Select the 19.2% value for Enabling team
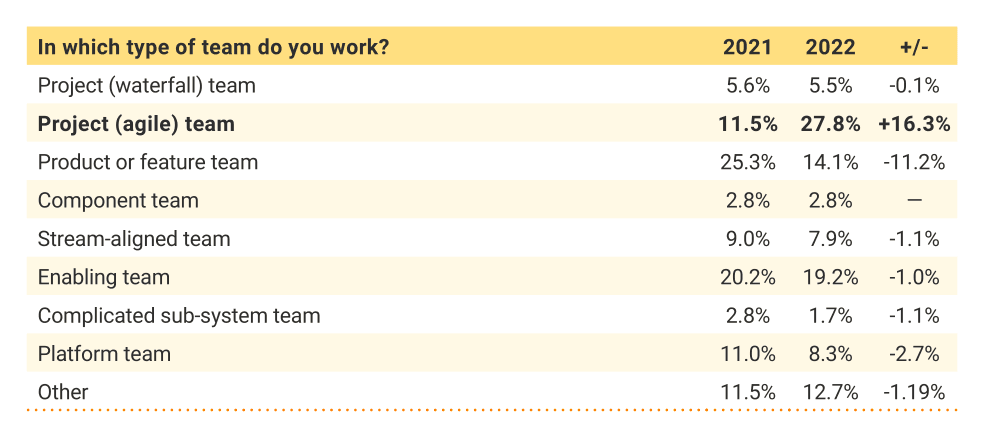This screenshot has width=983, height=444. pyautogui.click(x=831, y=277)
